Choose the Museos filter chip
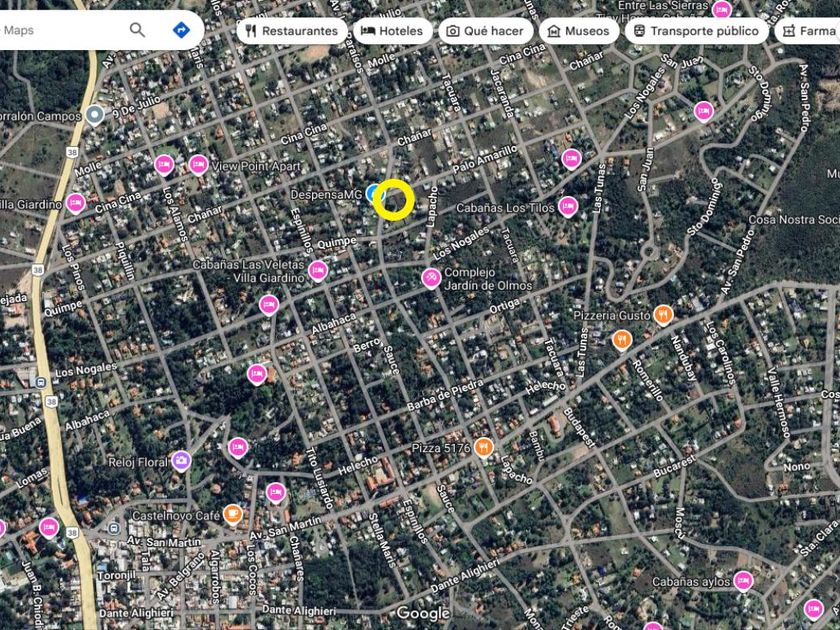Image resolution: width=840 pixels, height=630 pixels. point(577,31)
